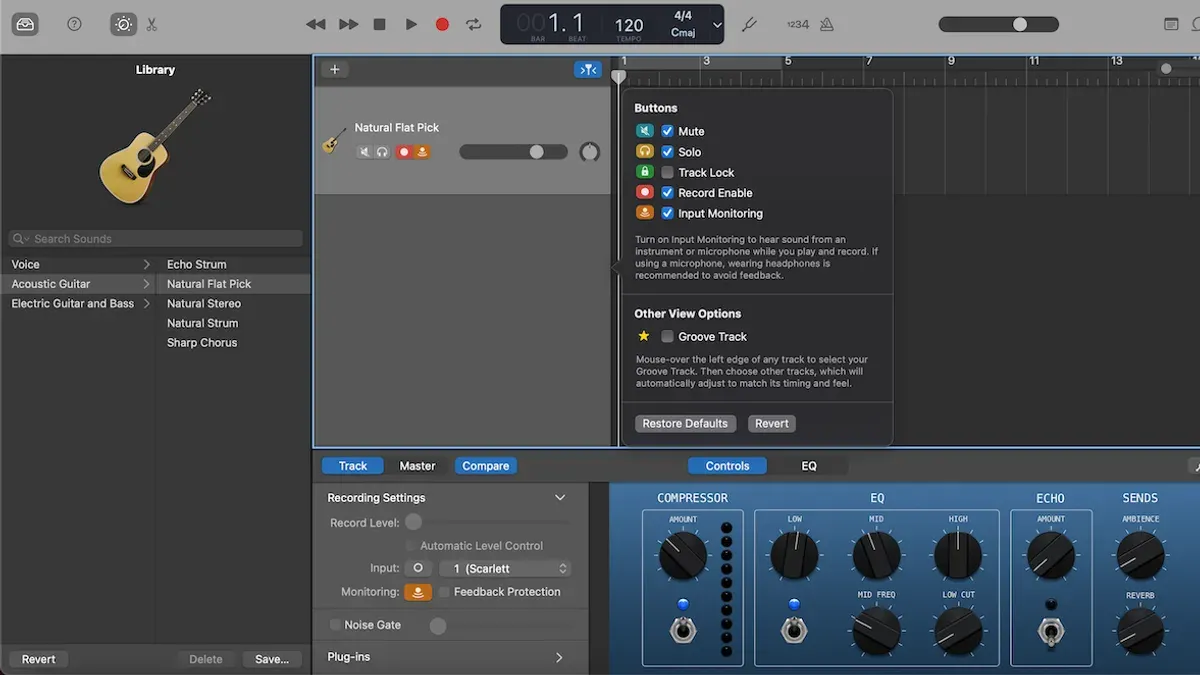The image size is (1200, 675).
Task: Collapse the Recording Settings section
Action: click(560, 497)
